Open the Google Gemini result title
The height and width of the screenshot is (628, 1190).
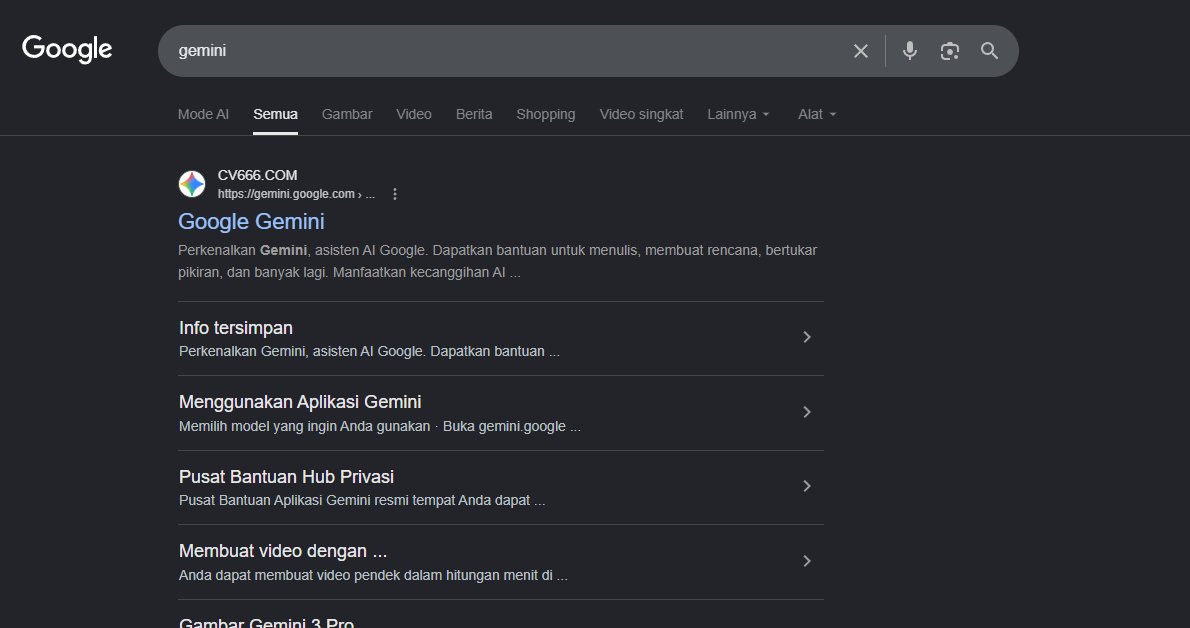click(251, 221)
